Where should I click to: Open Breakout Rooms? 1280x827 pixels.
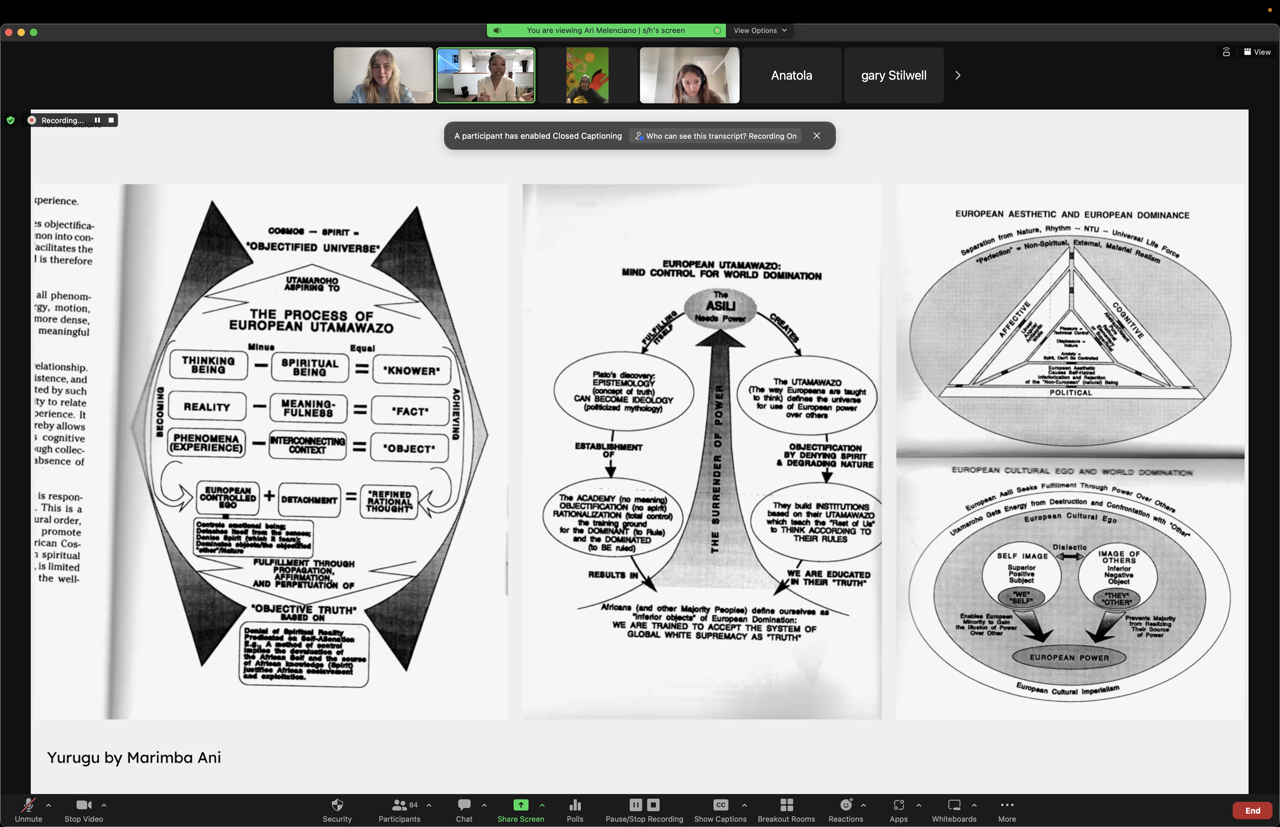786,809
